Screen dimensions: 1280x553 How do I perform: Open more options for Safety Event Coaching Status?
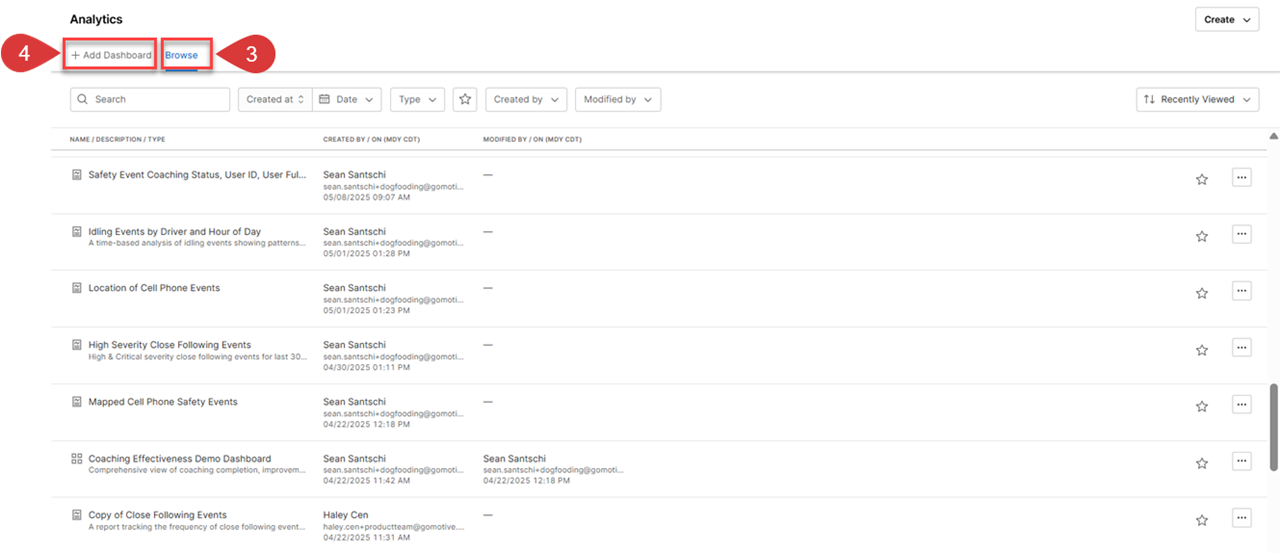(1242, 177)
